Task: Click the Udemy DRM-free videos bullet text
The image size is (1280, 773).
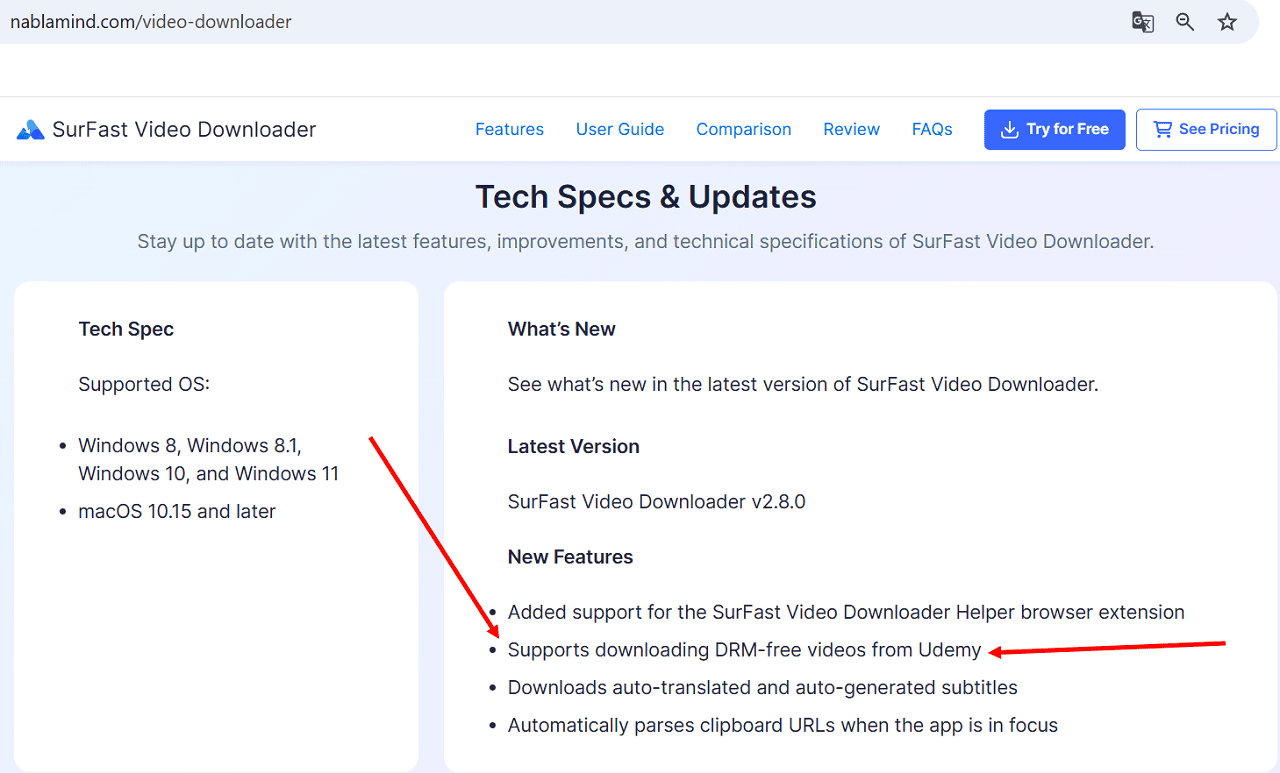Action: tap(744, 650)
